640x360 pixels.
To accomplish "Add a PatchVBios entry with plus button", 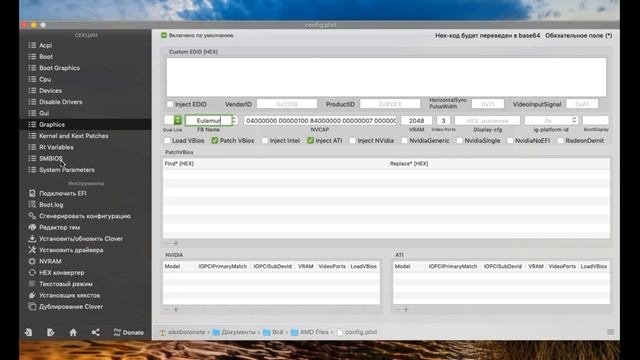I will [x=176, y=243].
